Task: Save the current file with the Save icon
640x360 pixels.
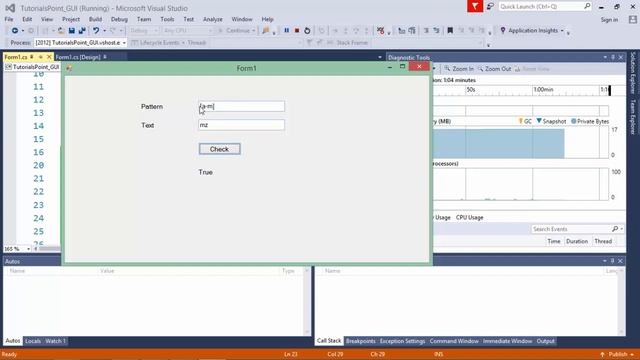Action: coord(72,31)
